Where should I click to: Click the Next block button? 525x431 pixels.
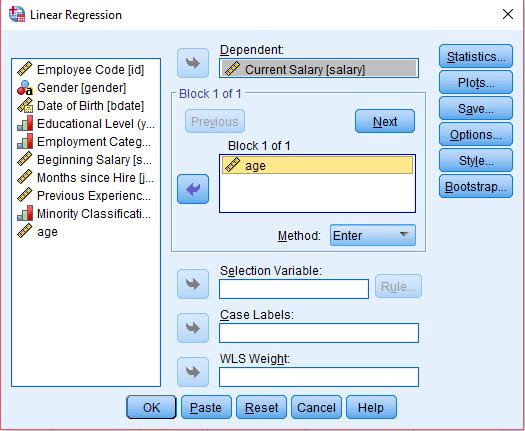[385, 121]
